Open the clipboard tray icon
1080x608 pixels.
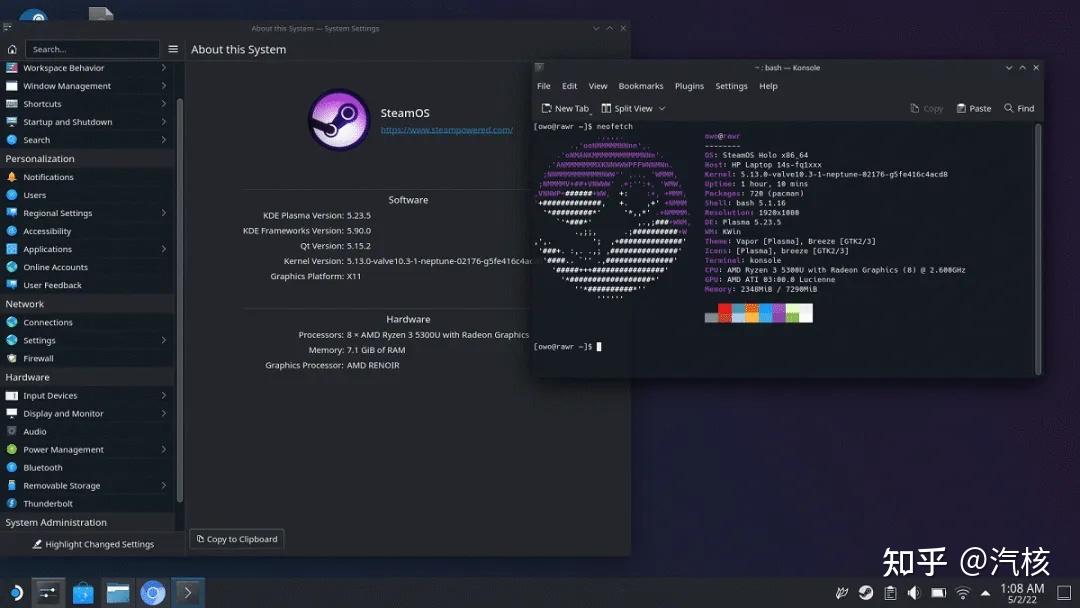(890, 592)
